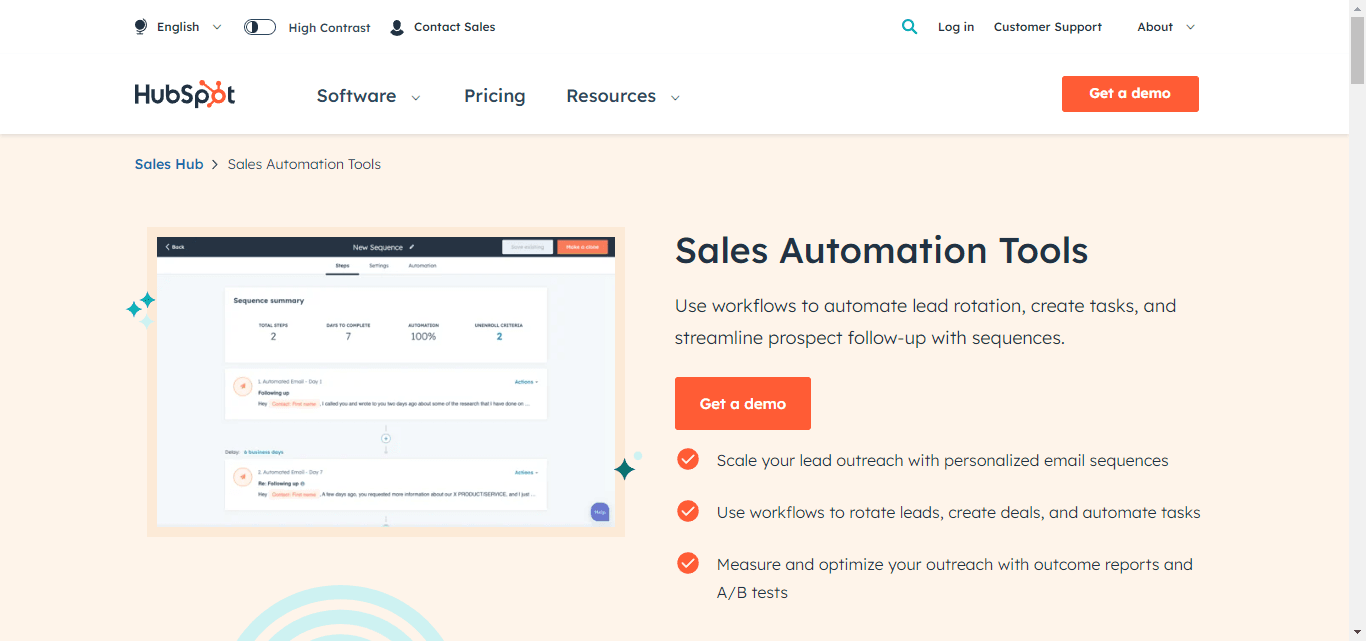Image resolution: width=1366 pixels, height=641 pixels.
Task: Open the search magnifying glass
Action: click(909, 27)
